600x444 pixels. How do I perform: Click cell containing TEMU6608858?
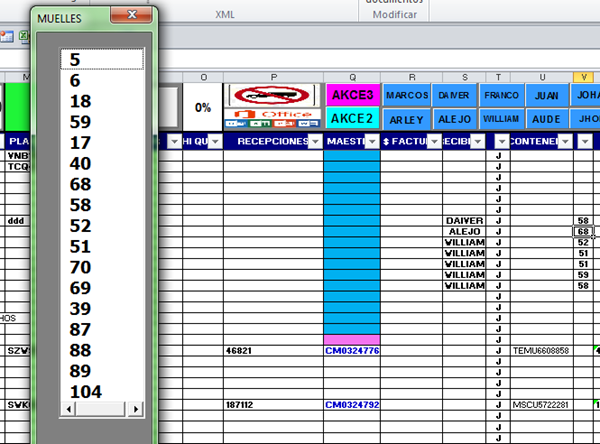(542, 351)
